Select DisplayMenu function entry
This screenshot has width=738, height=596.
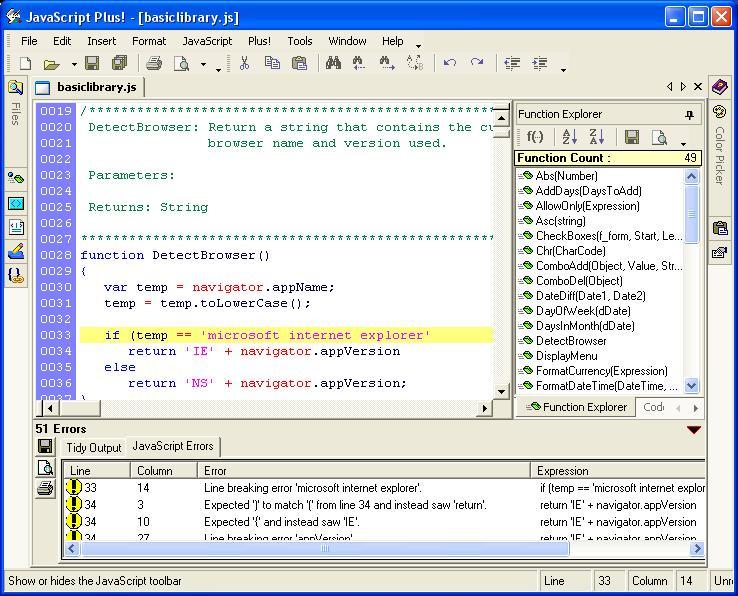[566, 356]
